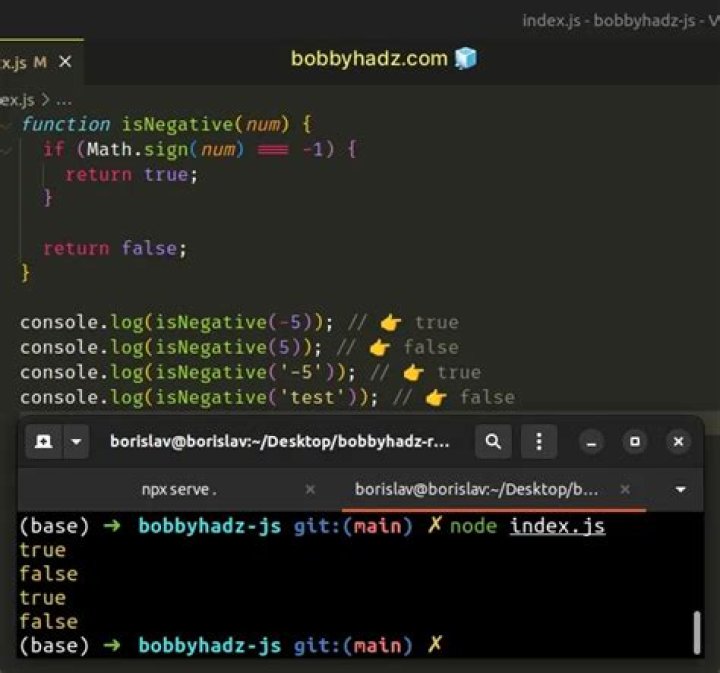
Task: Collapse the isNegative function fold arrow
Action: coord(6,125)
